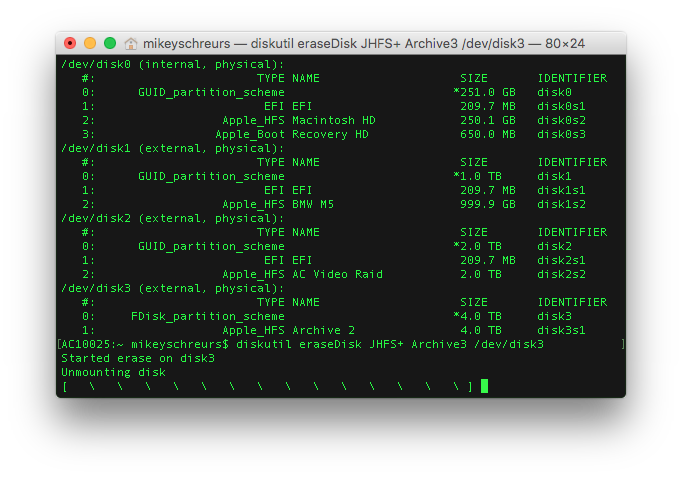Click the 'disk1s1' identifier

point(561,190)
